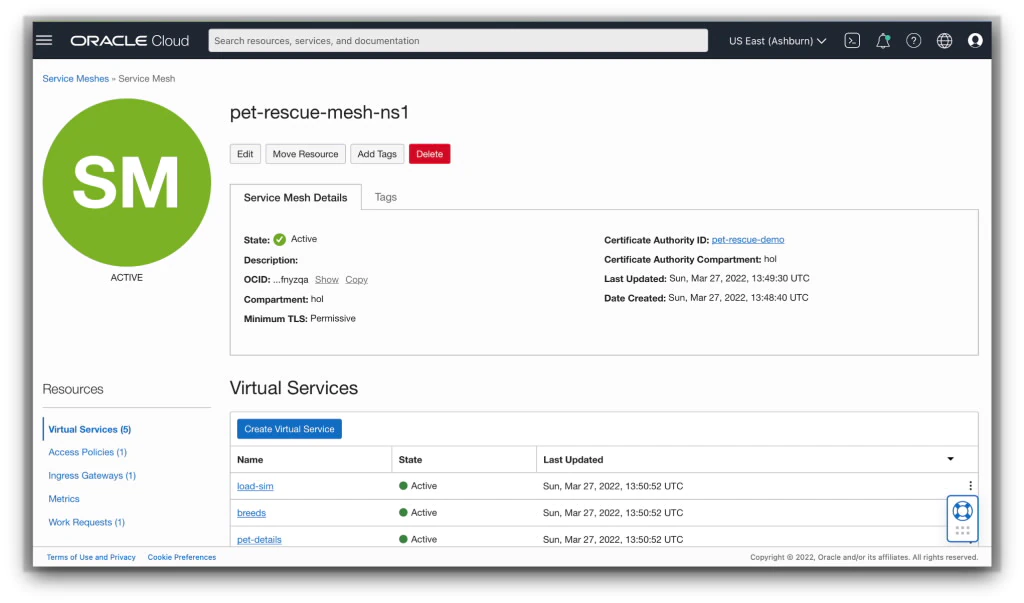Switch to the Tags tab

tap(385, 197)
